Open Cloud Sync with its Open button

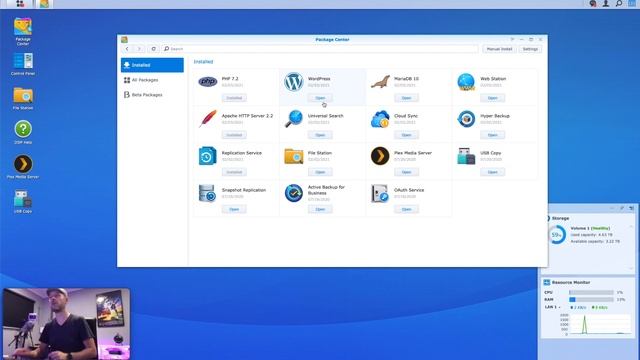[x=407, y=135]
